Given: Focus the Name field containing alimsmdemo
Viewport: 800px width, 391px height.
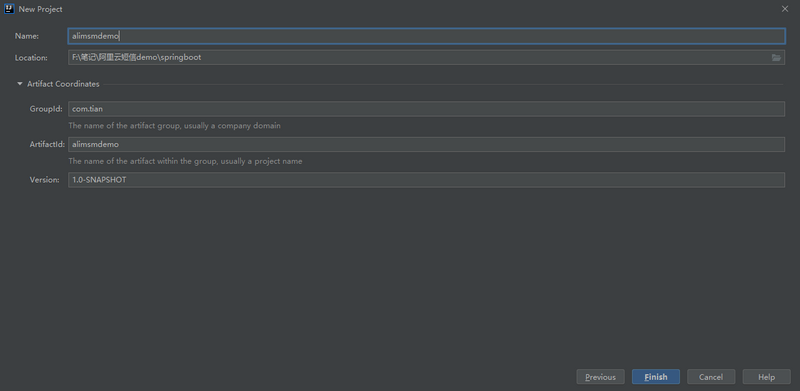Looking at the screenshot, I should tap(427, 36).
